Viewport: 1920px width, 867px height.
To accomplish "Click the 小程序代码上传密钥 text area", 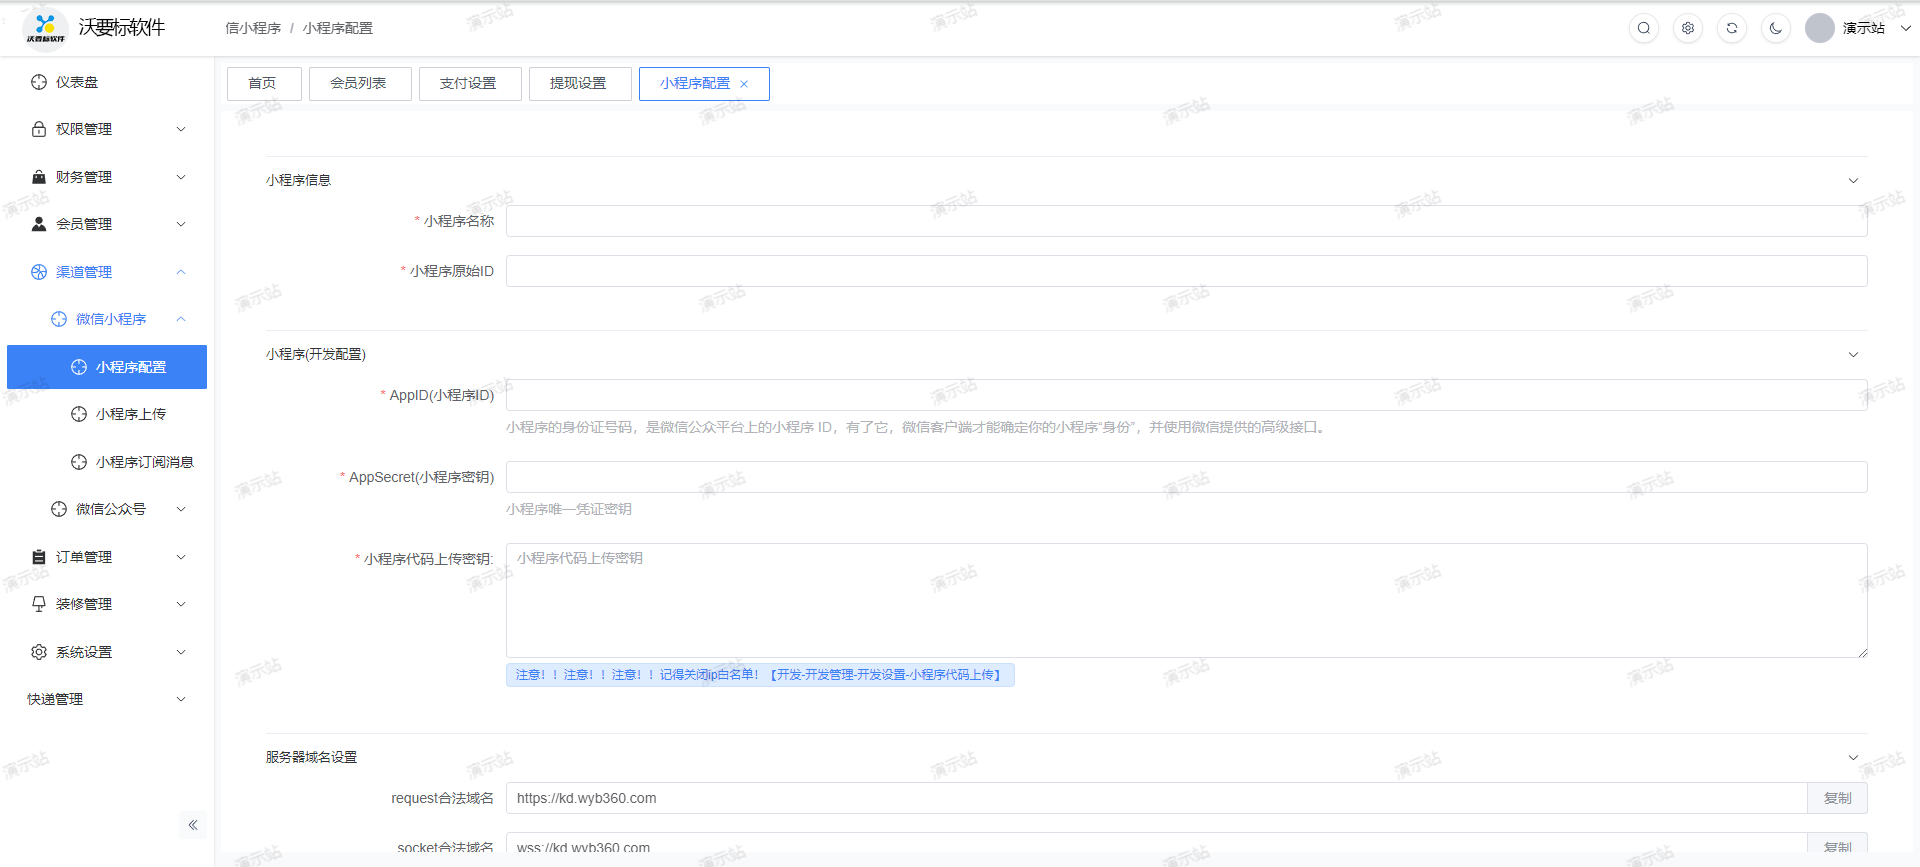I will point(1186,600).
